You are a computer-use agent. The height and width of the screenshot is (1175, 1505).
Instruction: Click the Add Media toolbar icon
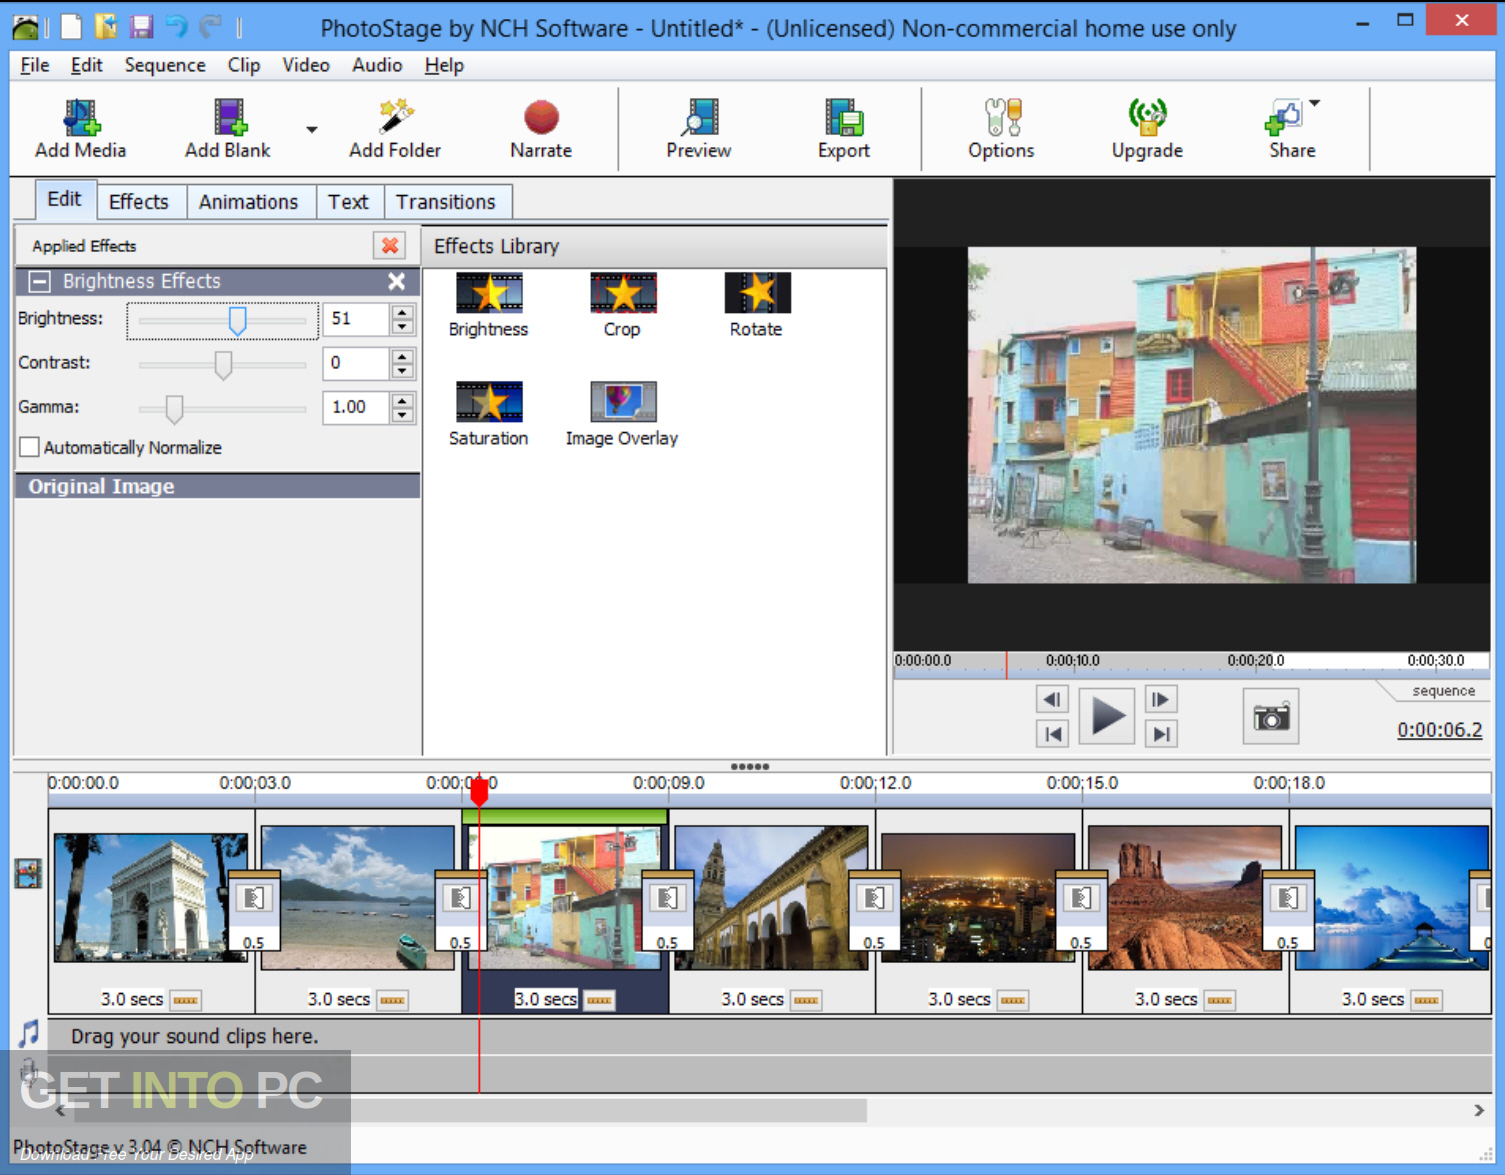click(x=81, y=118)
